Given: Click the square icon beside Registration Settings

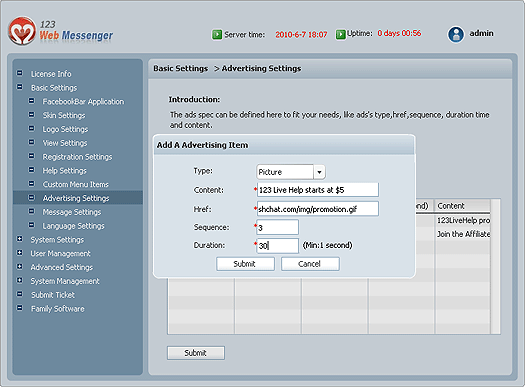Looking at the screenshot, I should click(31, 156).
